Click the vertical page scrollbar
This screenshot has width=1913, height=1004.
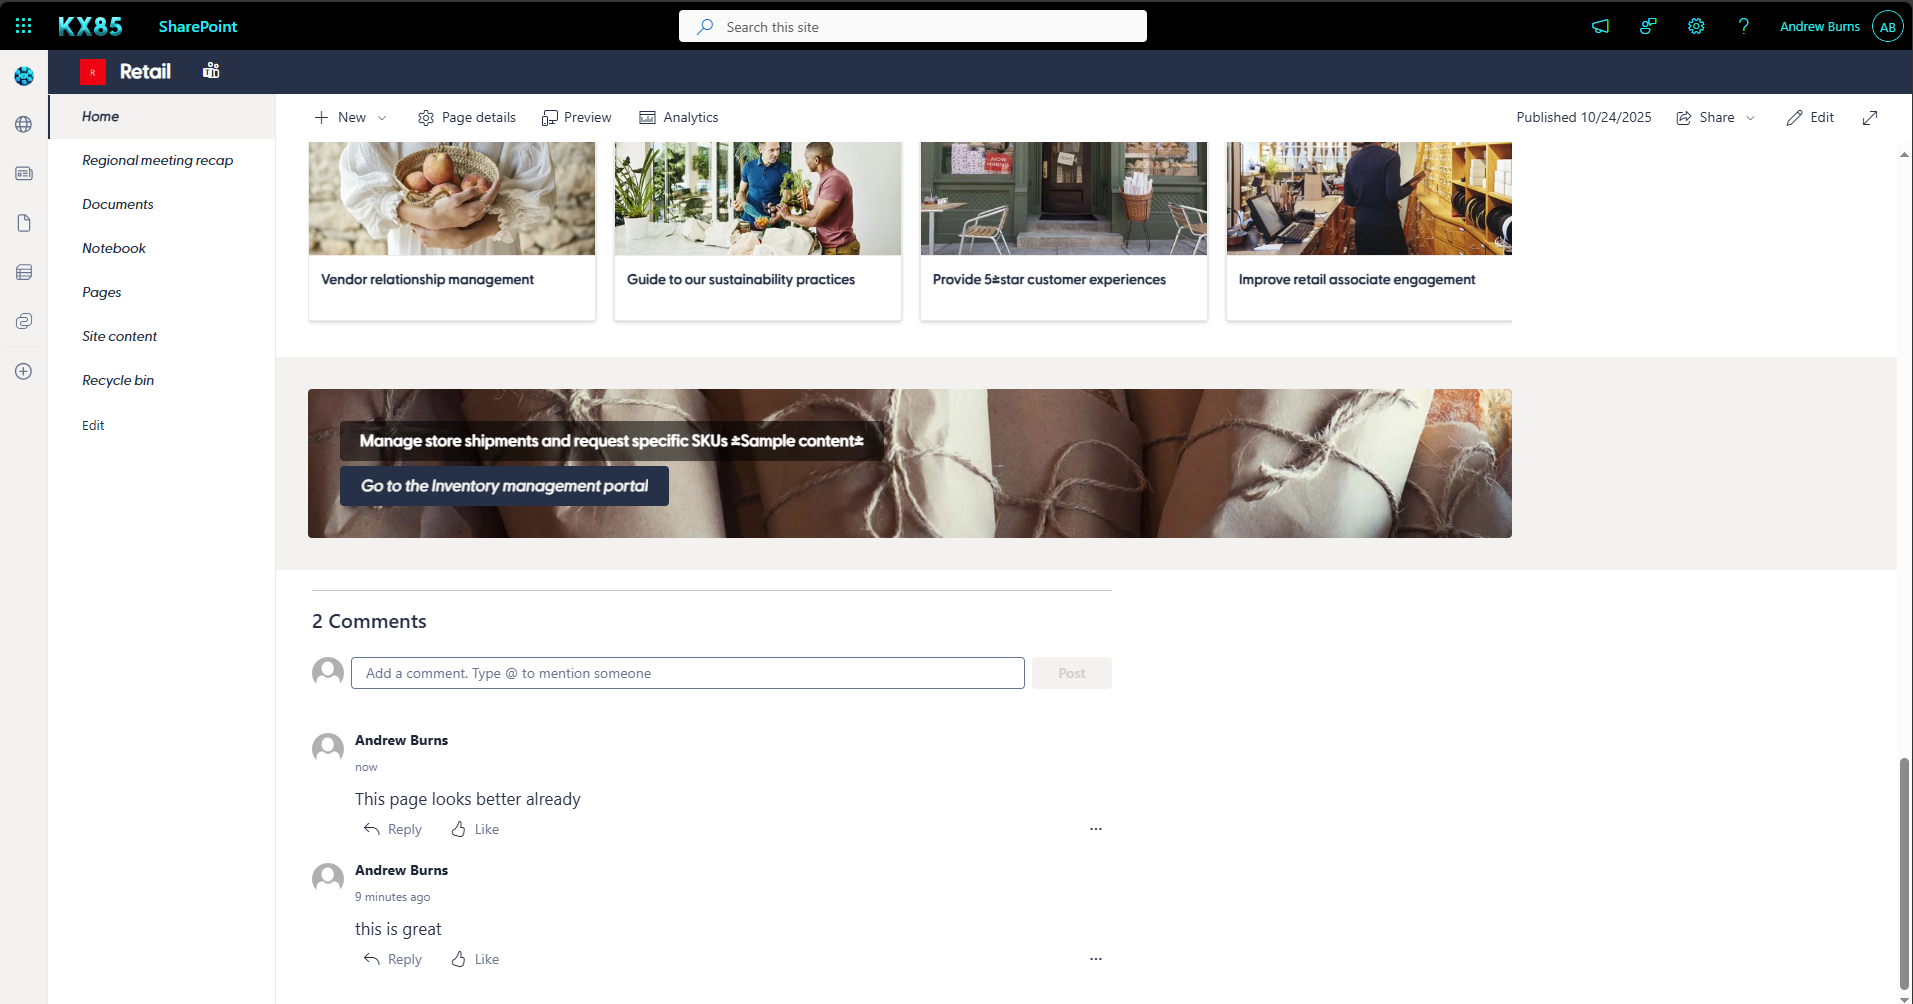[x=1904, y=870]
